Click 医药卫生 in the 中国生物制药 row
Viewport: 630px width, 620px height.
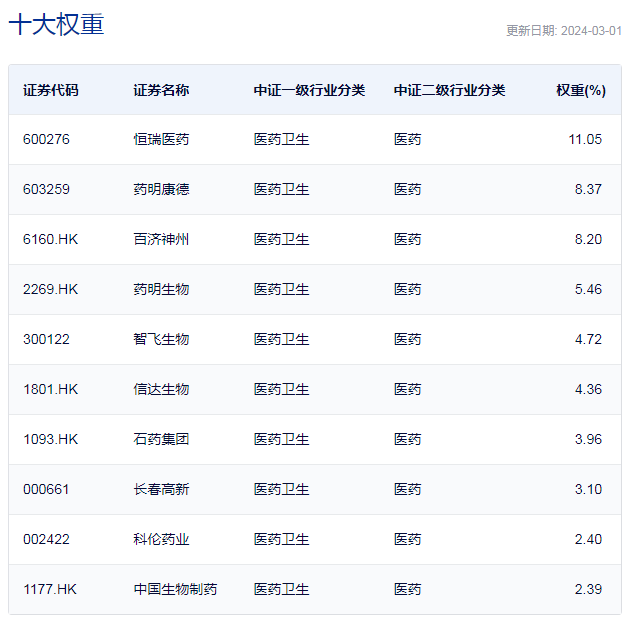point(281,589)
